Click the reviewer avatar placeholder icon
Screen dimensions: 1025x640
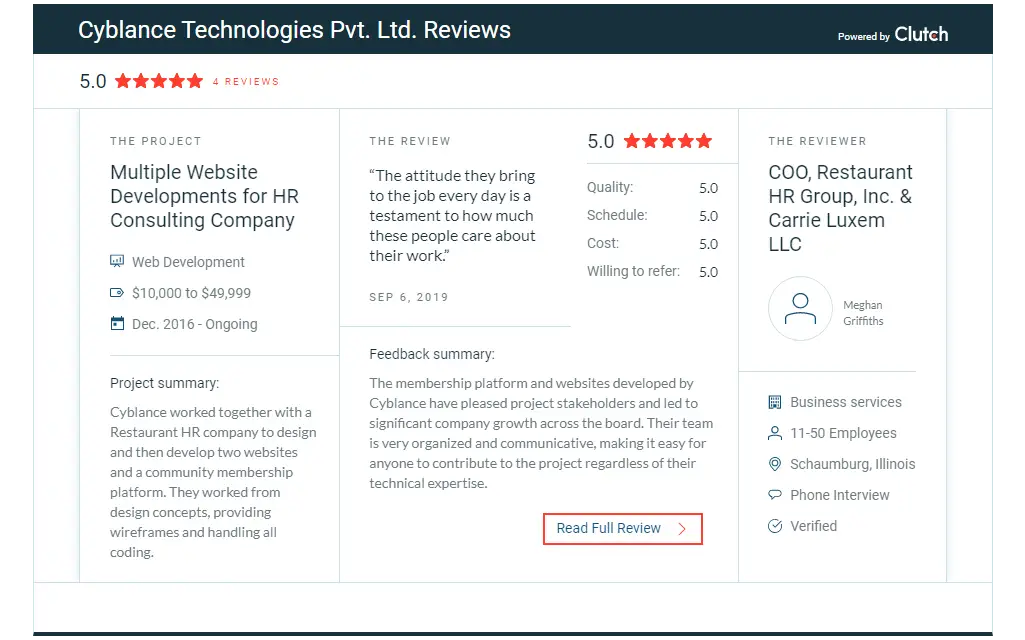click(x=800, y=309)
